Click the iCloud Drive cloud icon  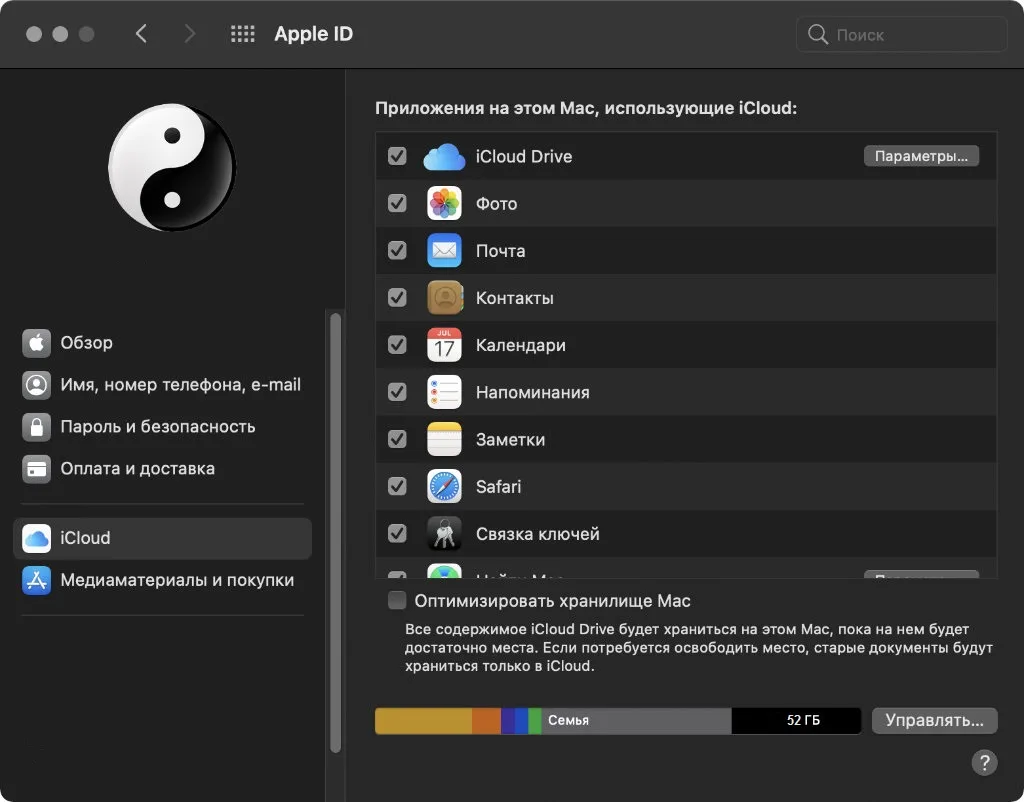coord(444,157)
